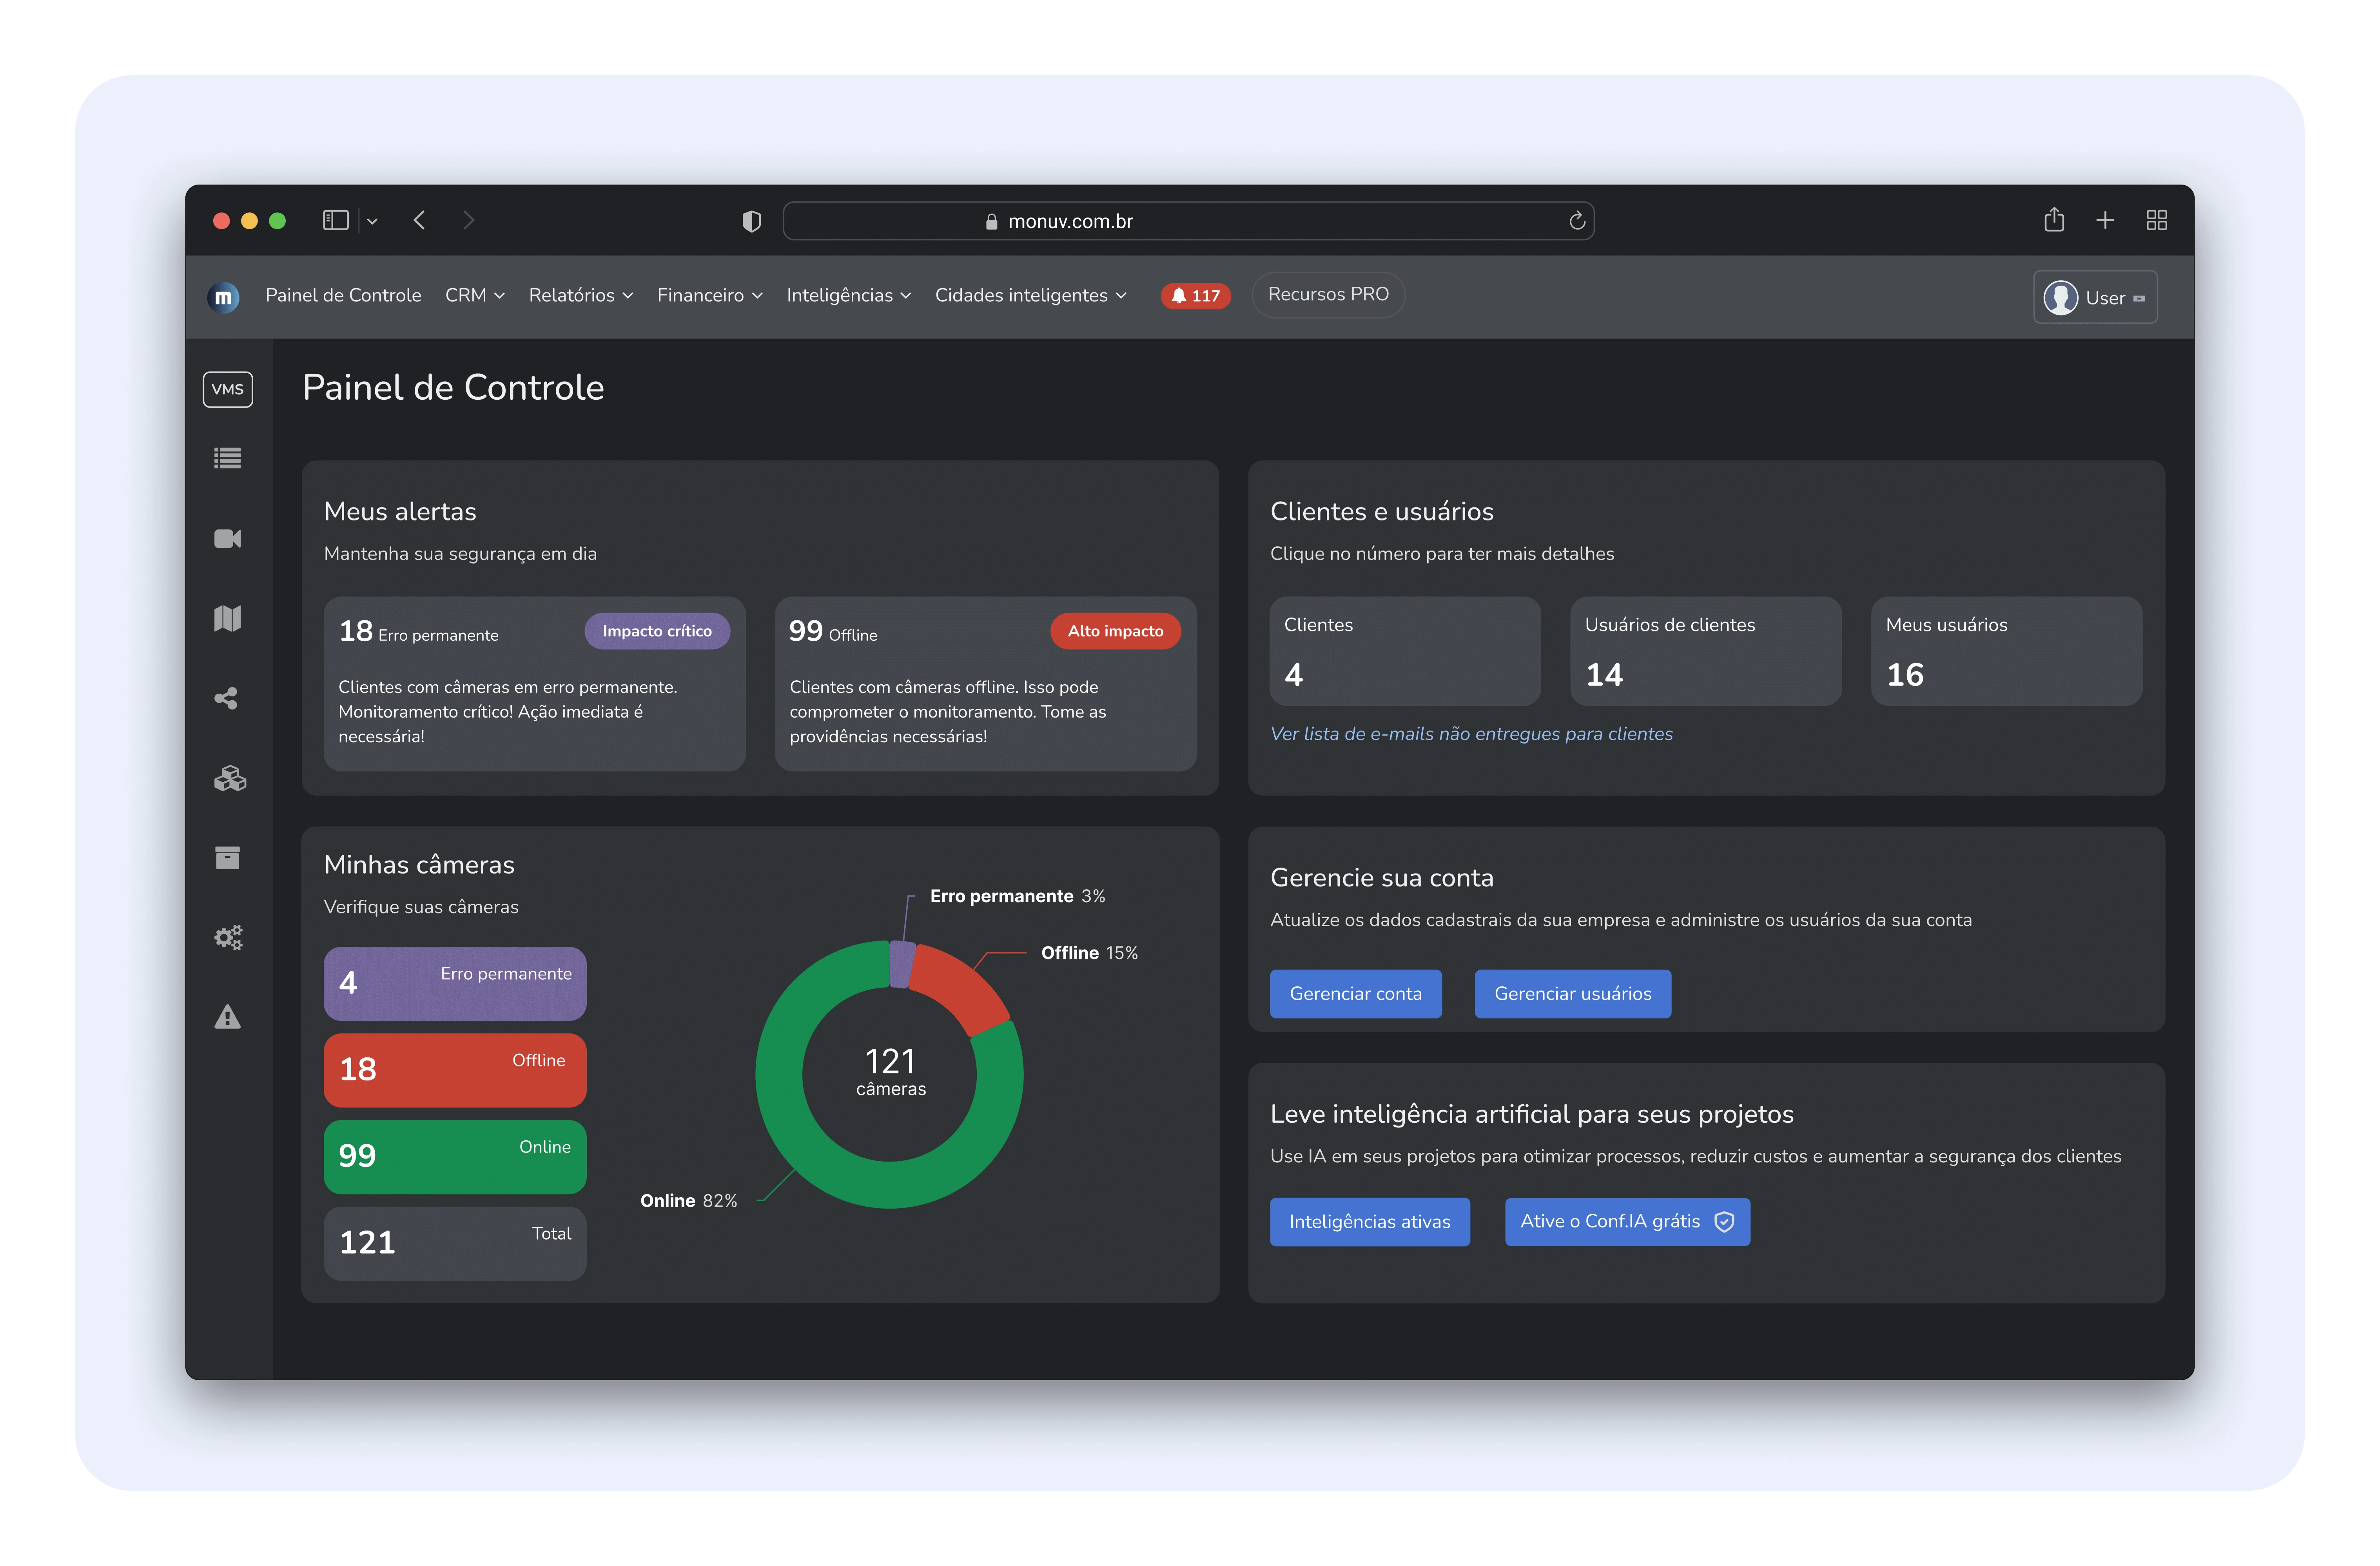Click the Gerenciar usuários button

[1572, 993]
